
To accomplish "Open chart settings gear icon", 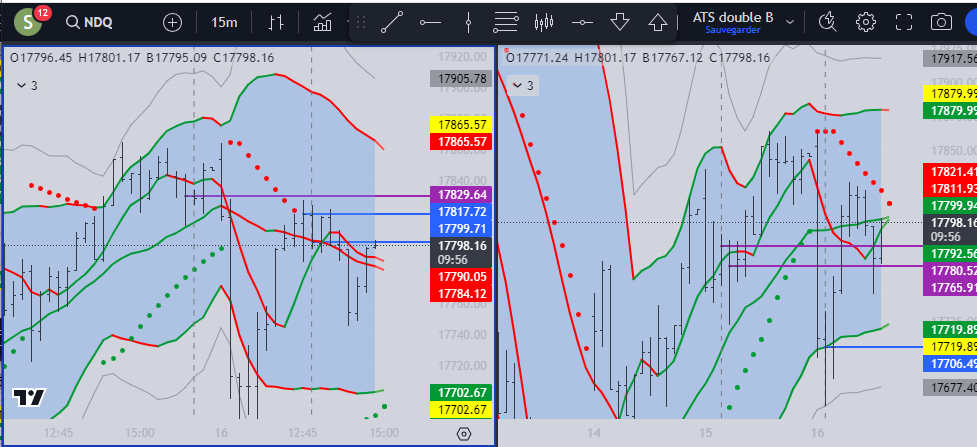I will (x=865, y=22).
